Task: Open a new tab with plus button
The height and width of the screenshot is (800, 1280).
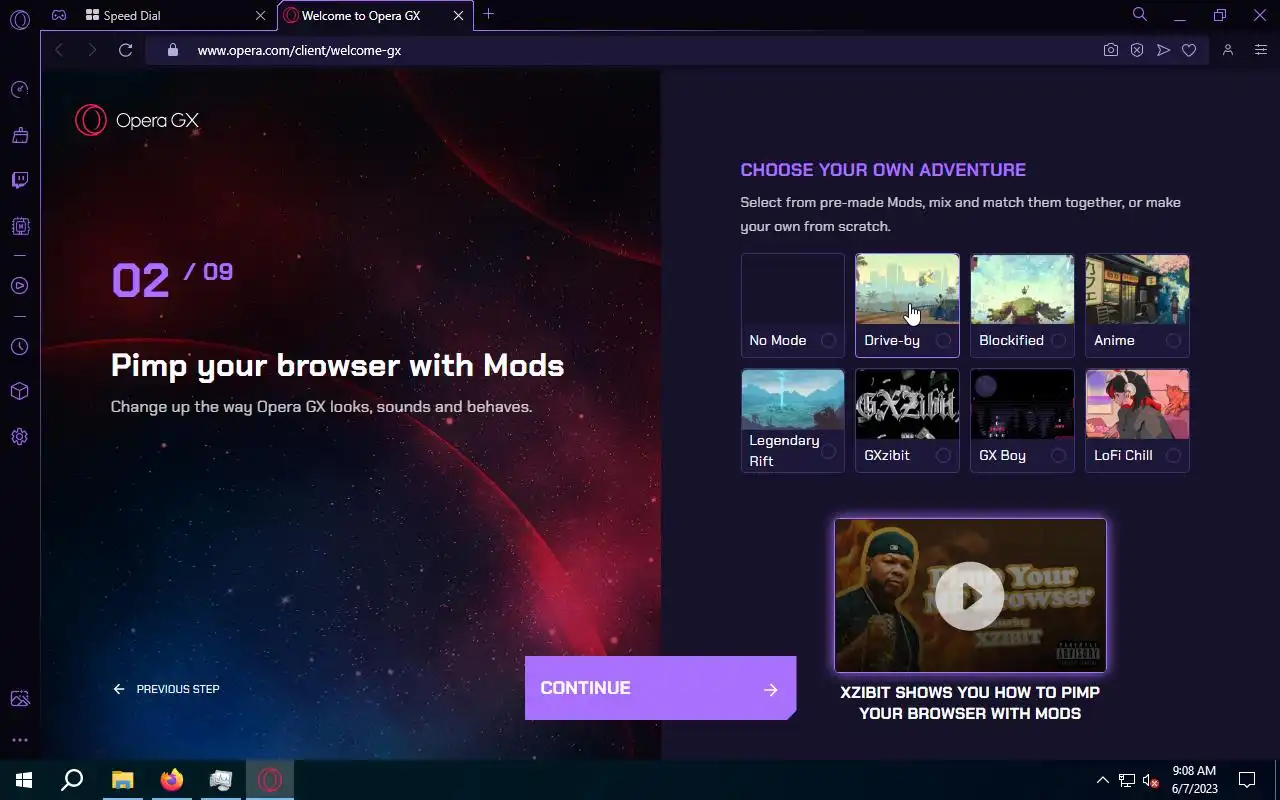Action: [488, 14]
